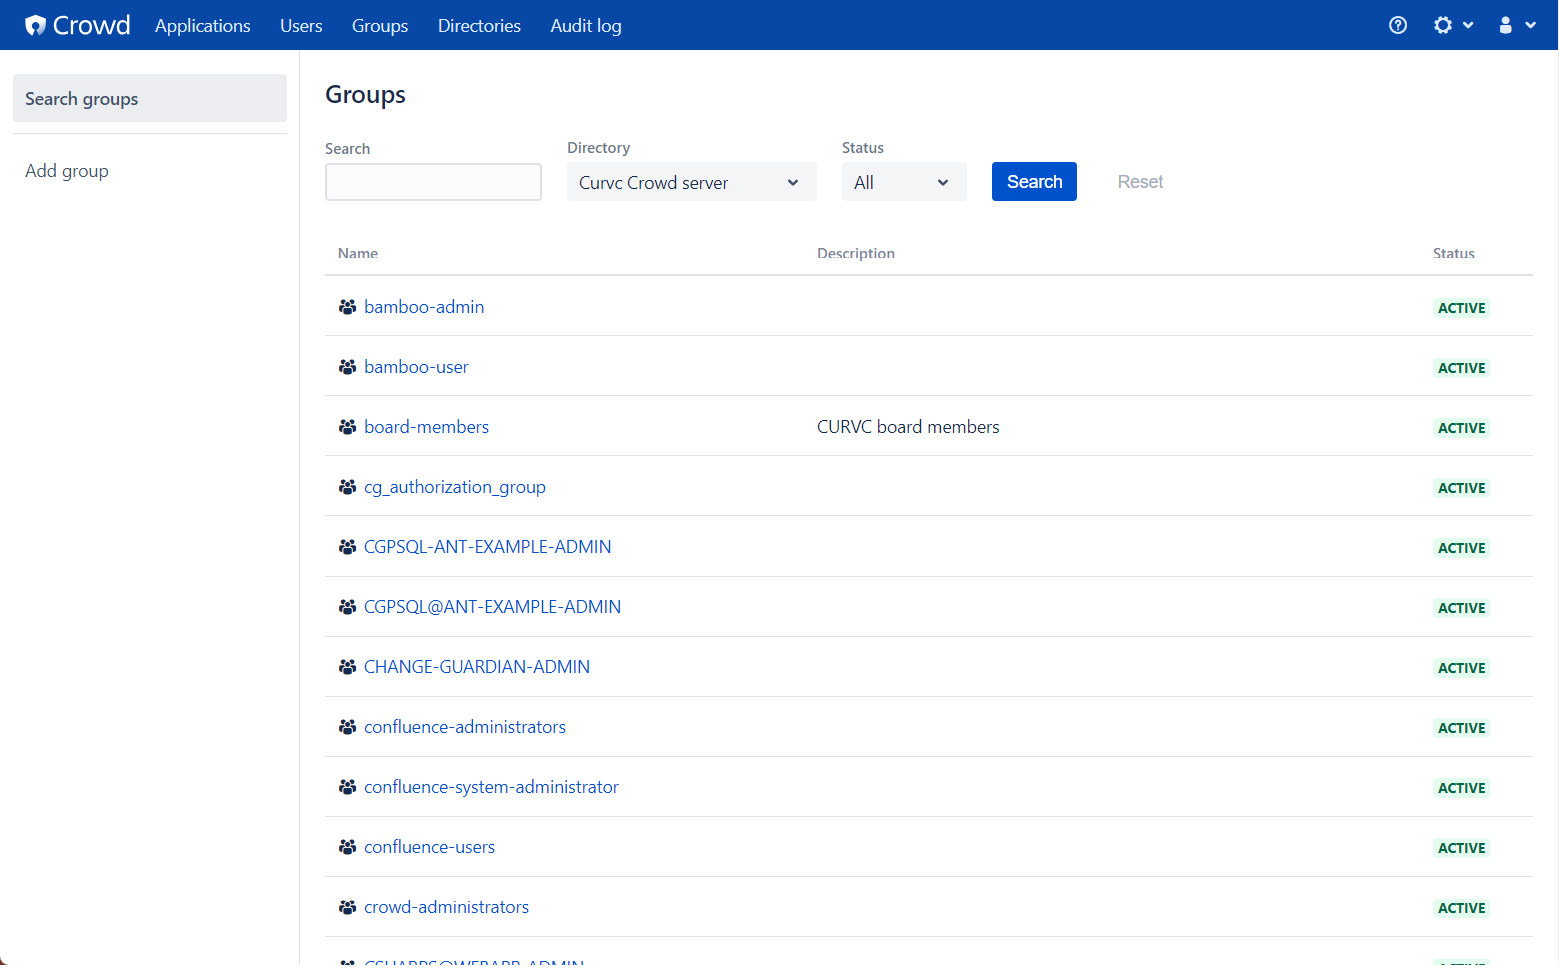Expand the Status filter dropdown

click(x=904, y=182)
